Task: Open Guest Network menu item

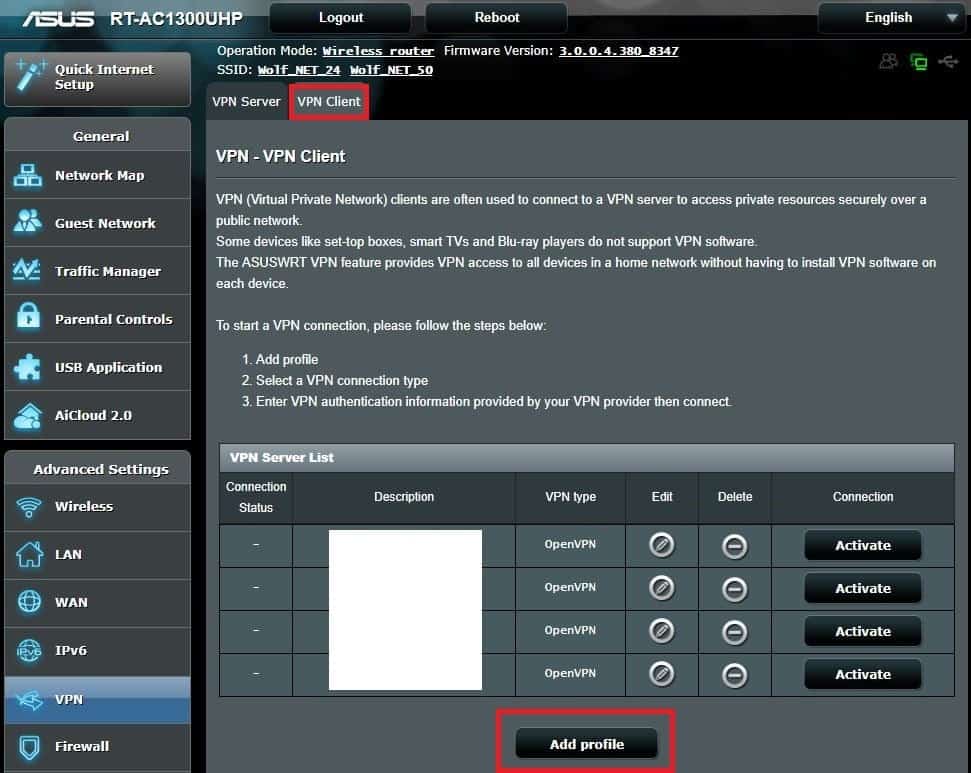Action: tap(97, 223)
